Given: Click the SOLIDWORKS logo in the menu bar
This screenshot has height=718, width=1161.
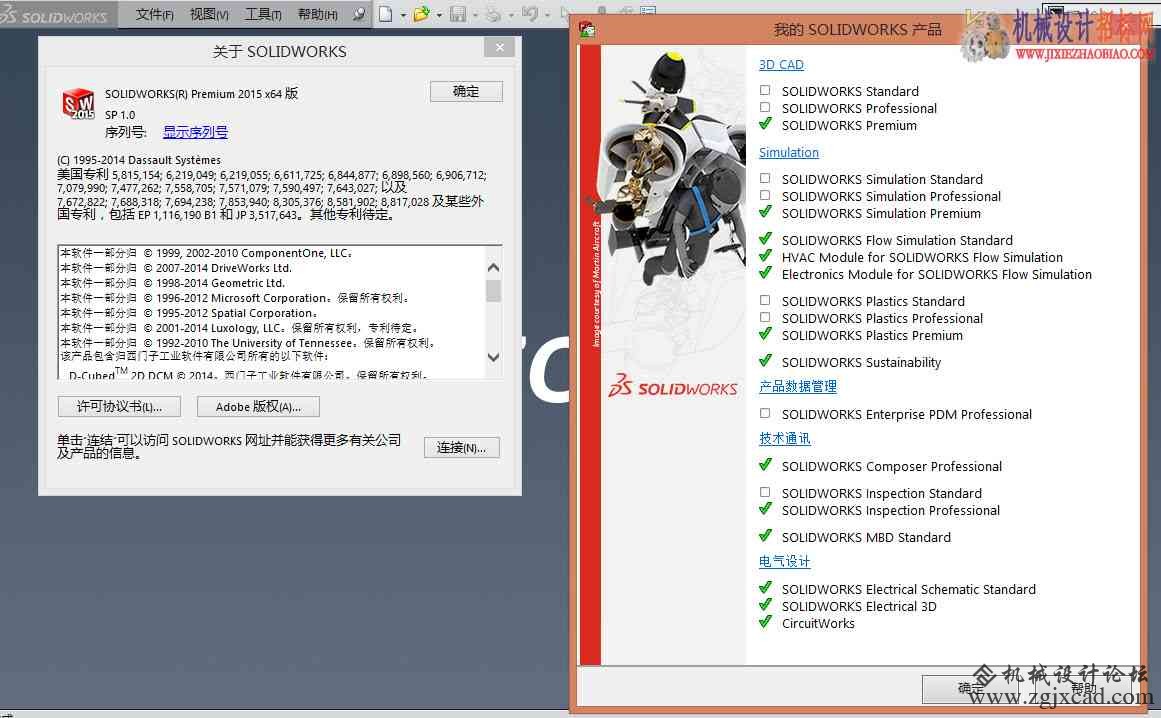Looking at the screenshot, I should click(x=54, y=15).
